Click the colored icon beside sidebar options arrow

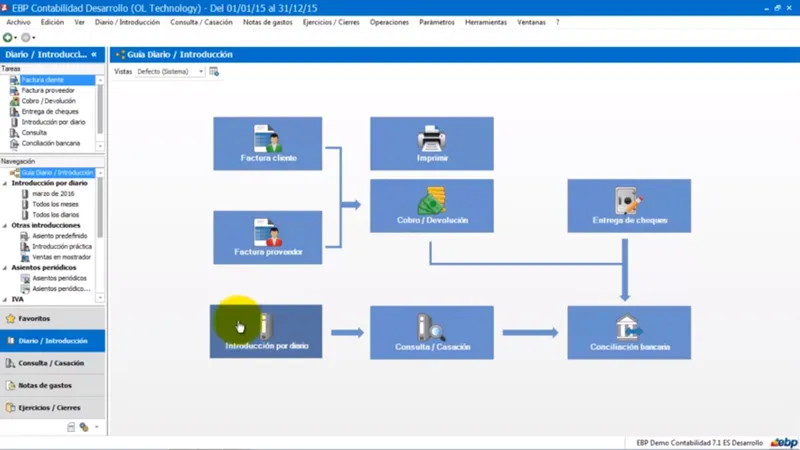pos(84,427)
